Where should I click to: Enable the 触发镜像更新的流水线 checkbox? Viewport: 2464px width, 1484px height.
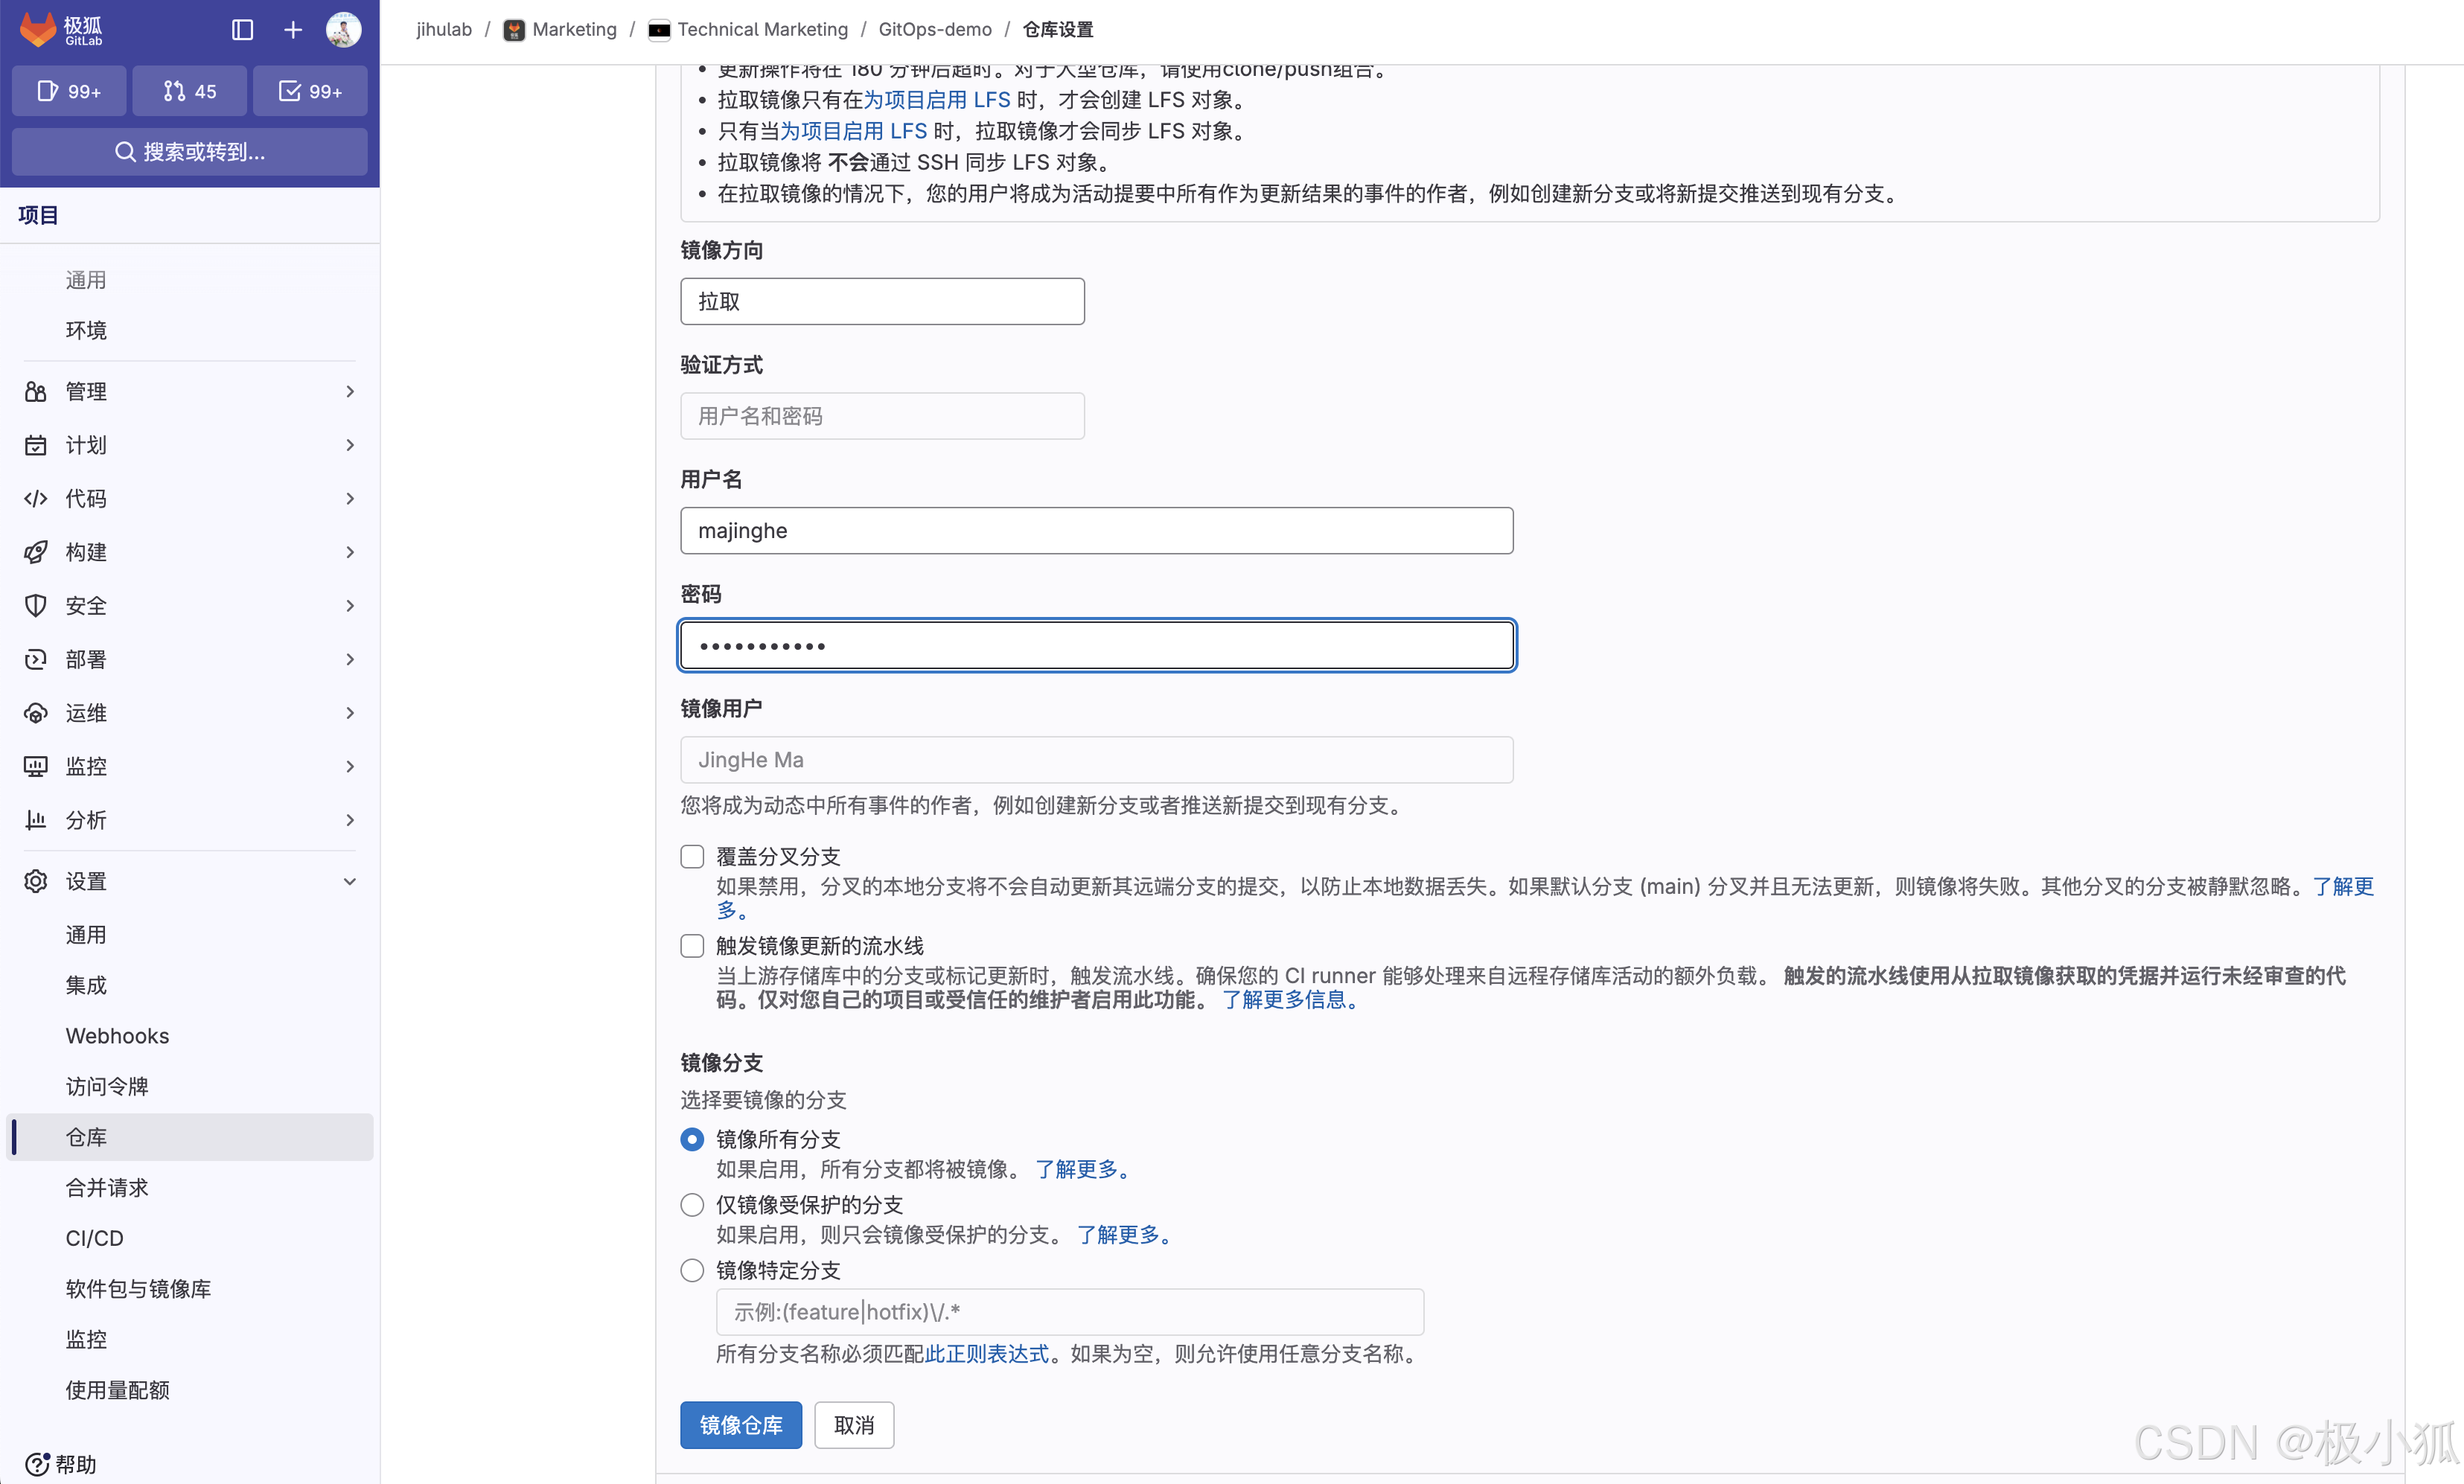[x=692, y=946]
